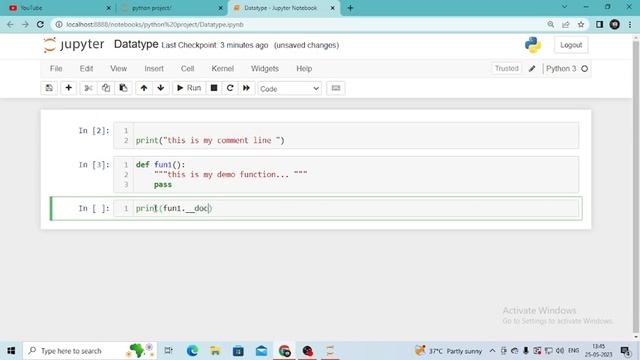Open Microsoft Edge from the taskbar

(192, 351)
